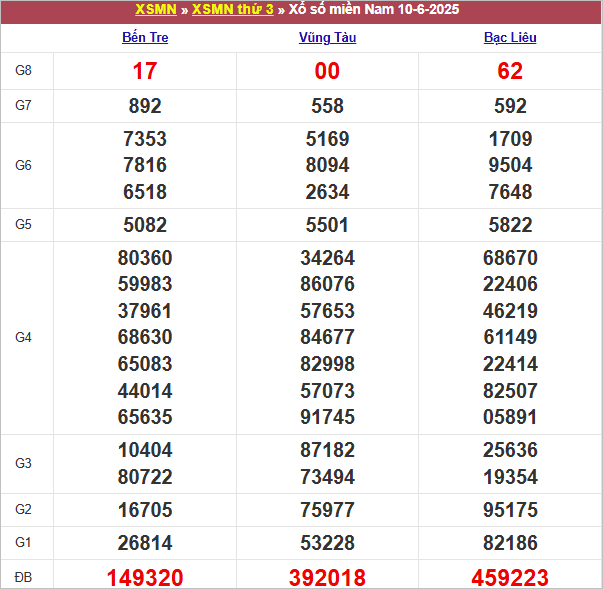Click the G2 number 16705
Screen dimensions: 603x589
tap(145, 510)
